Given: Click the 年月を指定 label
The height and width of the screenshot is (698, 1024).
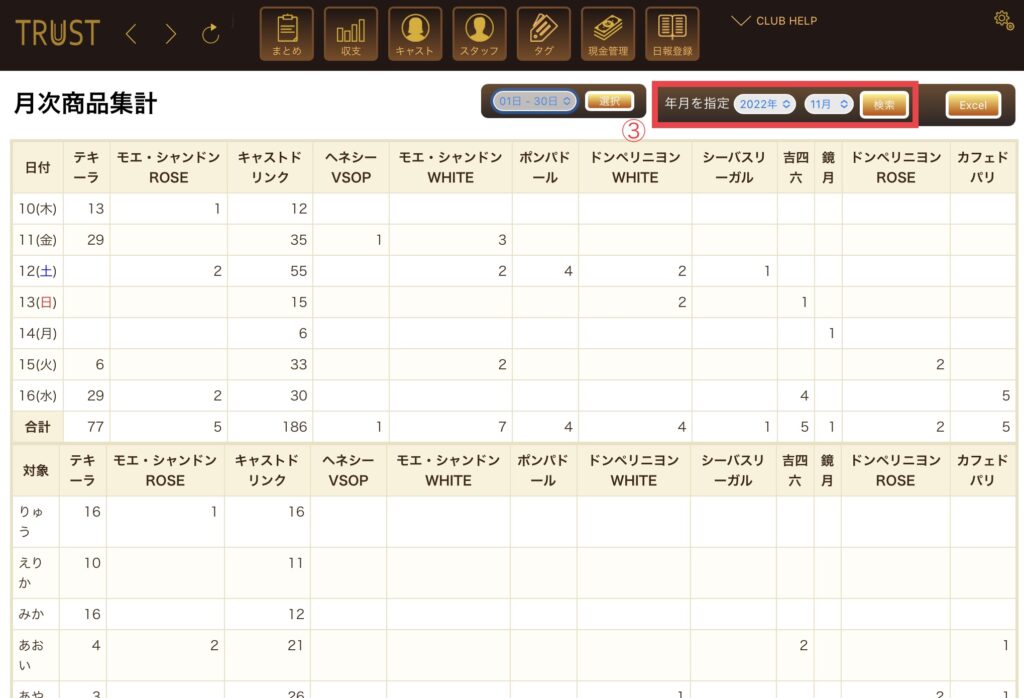Looking at the screenshot, I should coord(697,103).
